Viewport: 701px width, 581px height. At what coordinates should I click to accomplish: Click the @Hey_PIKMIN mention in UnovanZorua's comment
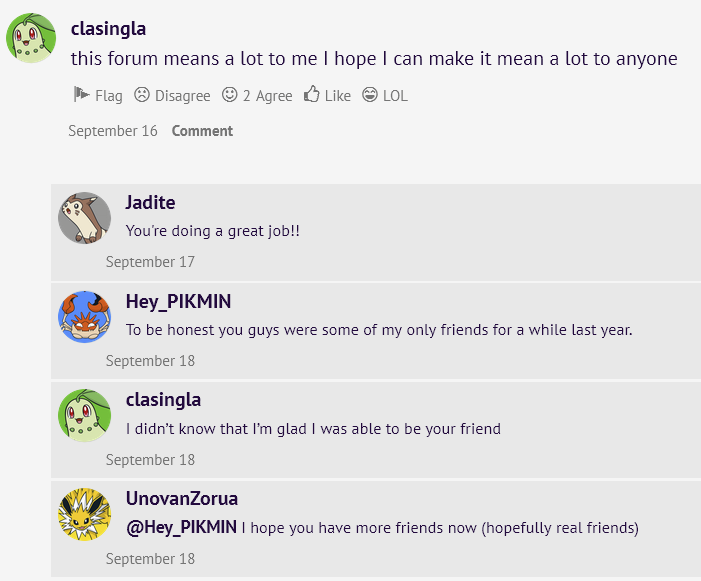[182, 527]
